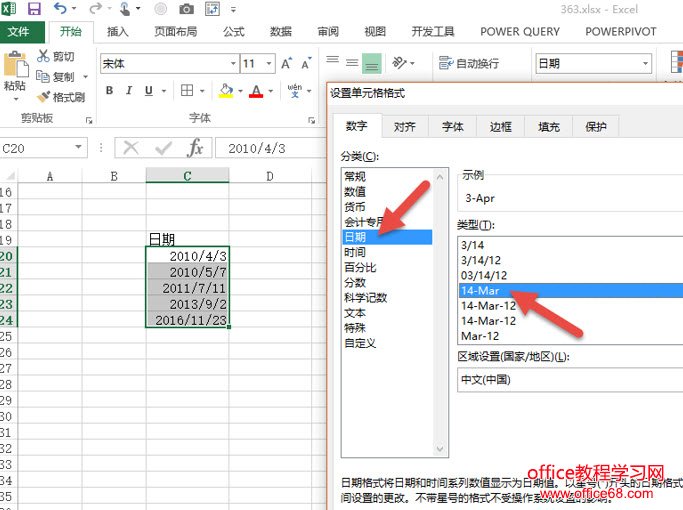Viewport: 683px width, 510px height.
Task: Open the borders dropdown arrow
Action: pyautogui.click(x=202, y=91)
